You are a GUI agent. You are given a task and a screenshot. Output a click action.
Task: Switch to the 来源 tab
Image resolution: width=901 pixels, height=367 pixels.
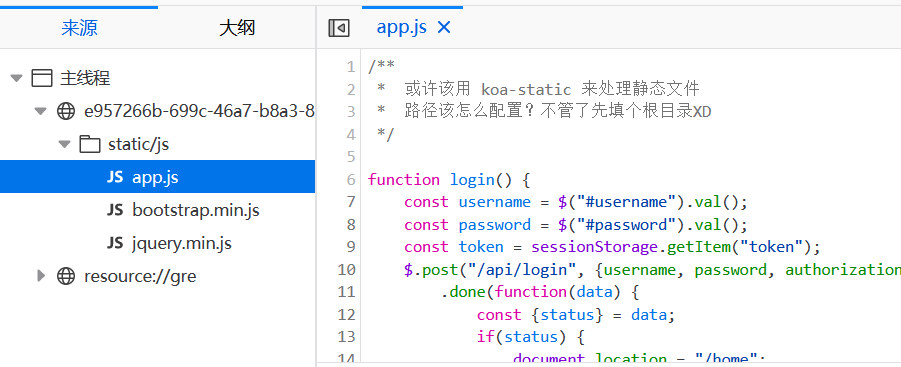click(x=79, y=28)
